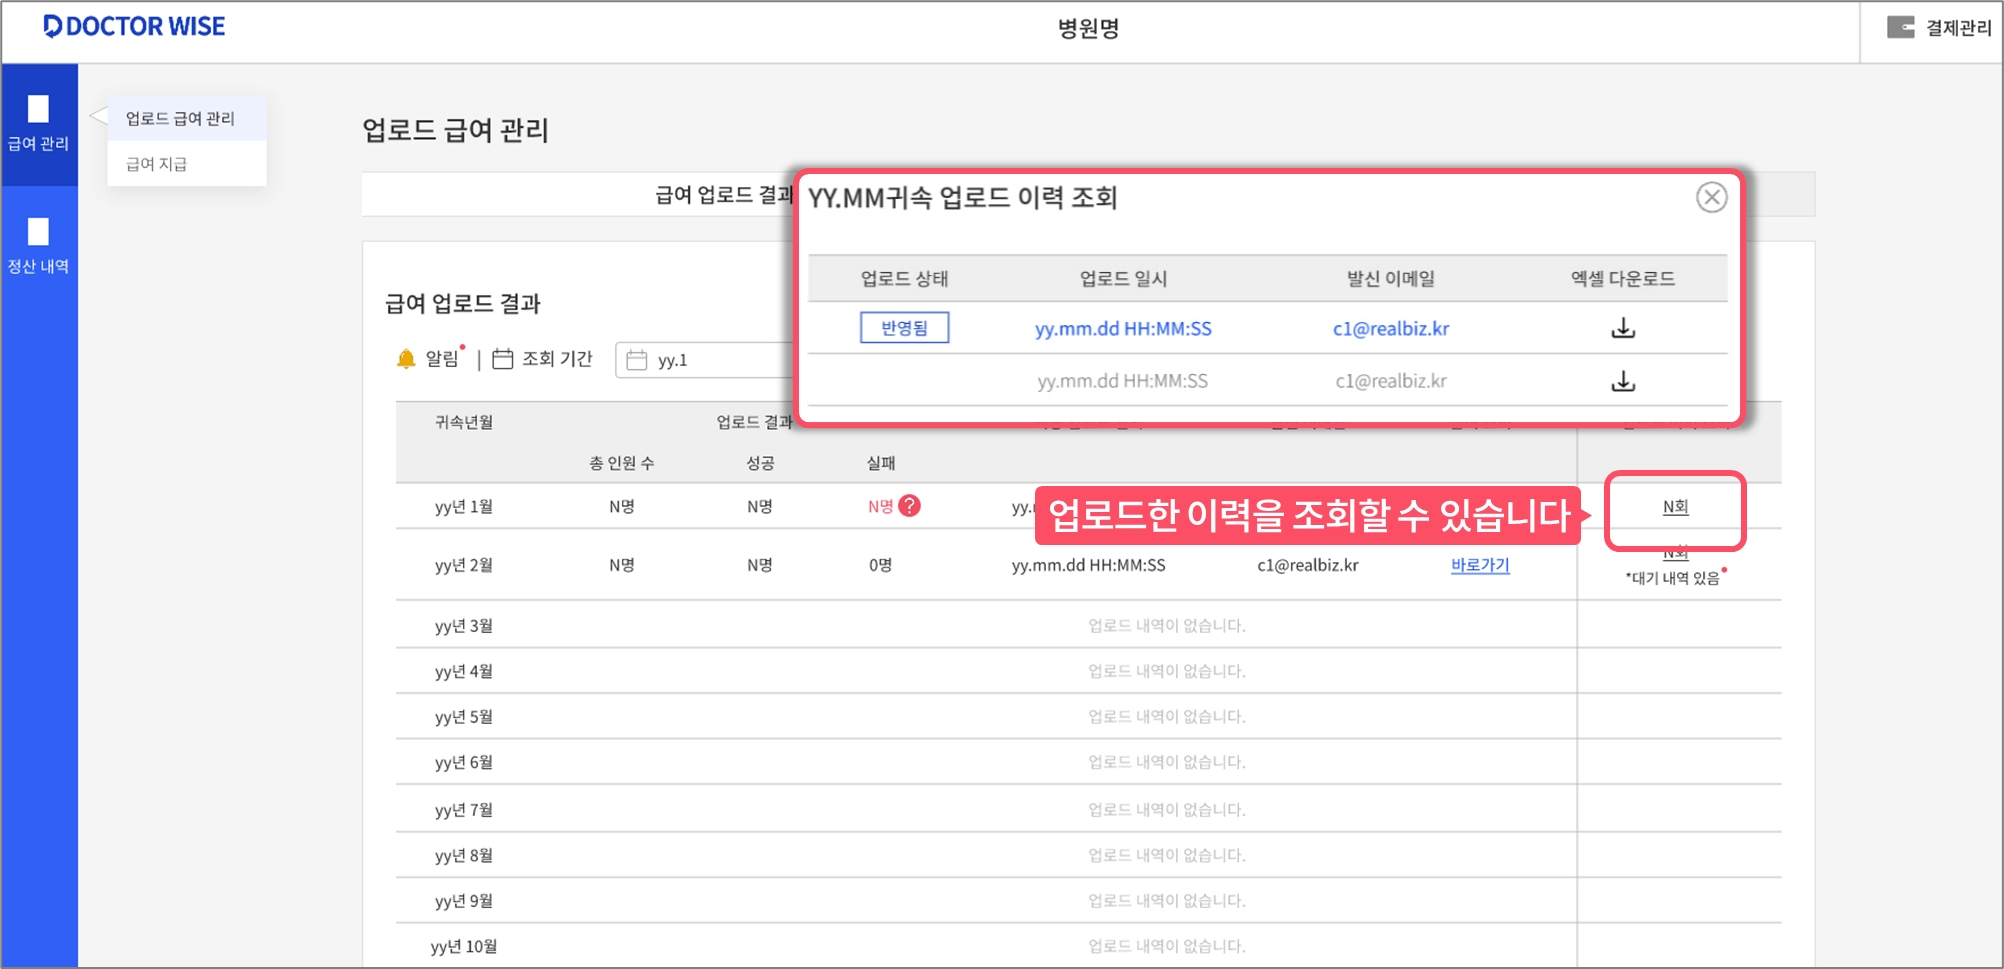Image resolution: width=2004 pixels, height=969 pixels.
Task: Click the 알림 bell icon
Action: tap(406, 359)
